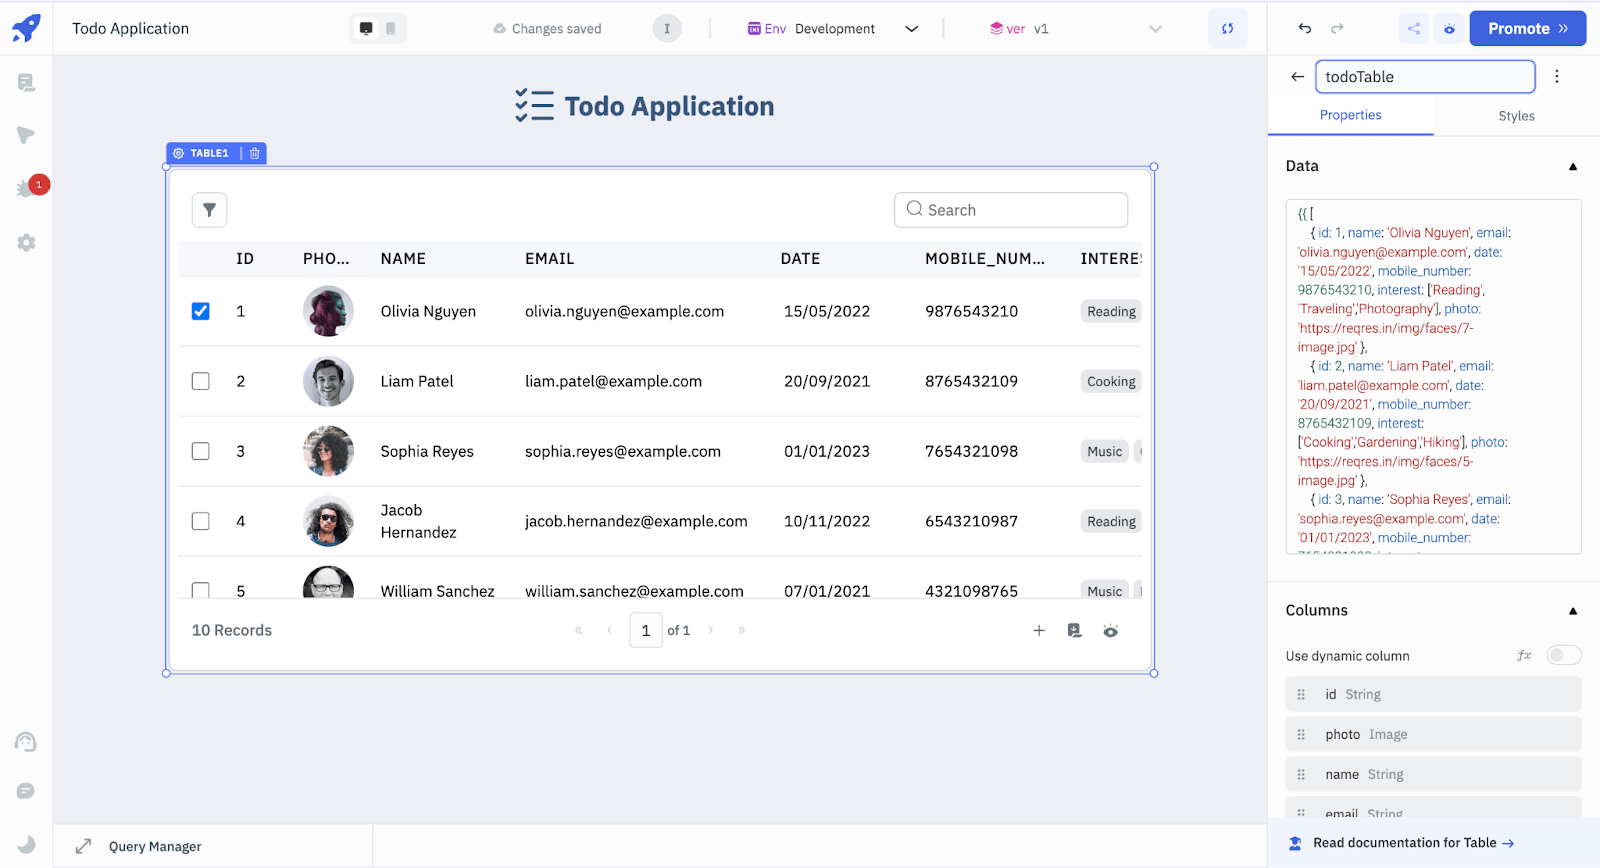Open version v1 dropdown
1600x868 pixels.
1076,29
